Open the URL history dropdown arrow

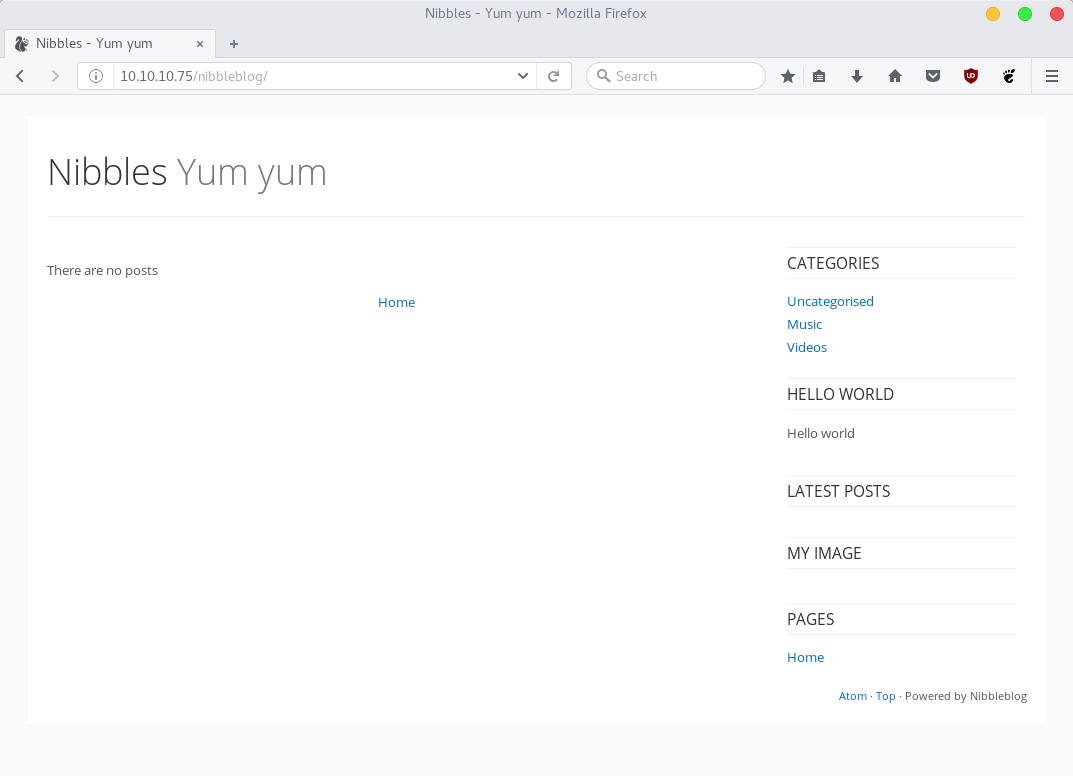523,76
